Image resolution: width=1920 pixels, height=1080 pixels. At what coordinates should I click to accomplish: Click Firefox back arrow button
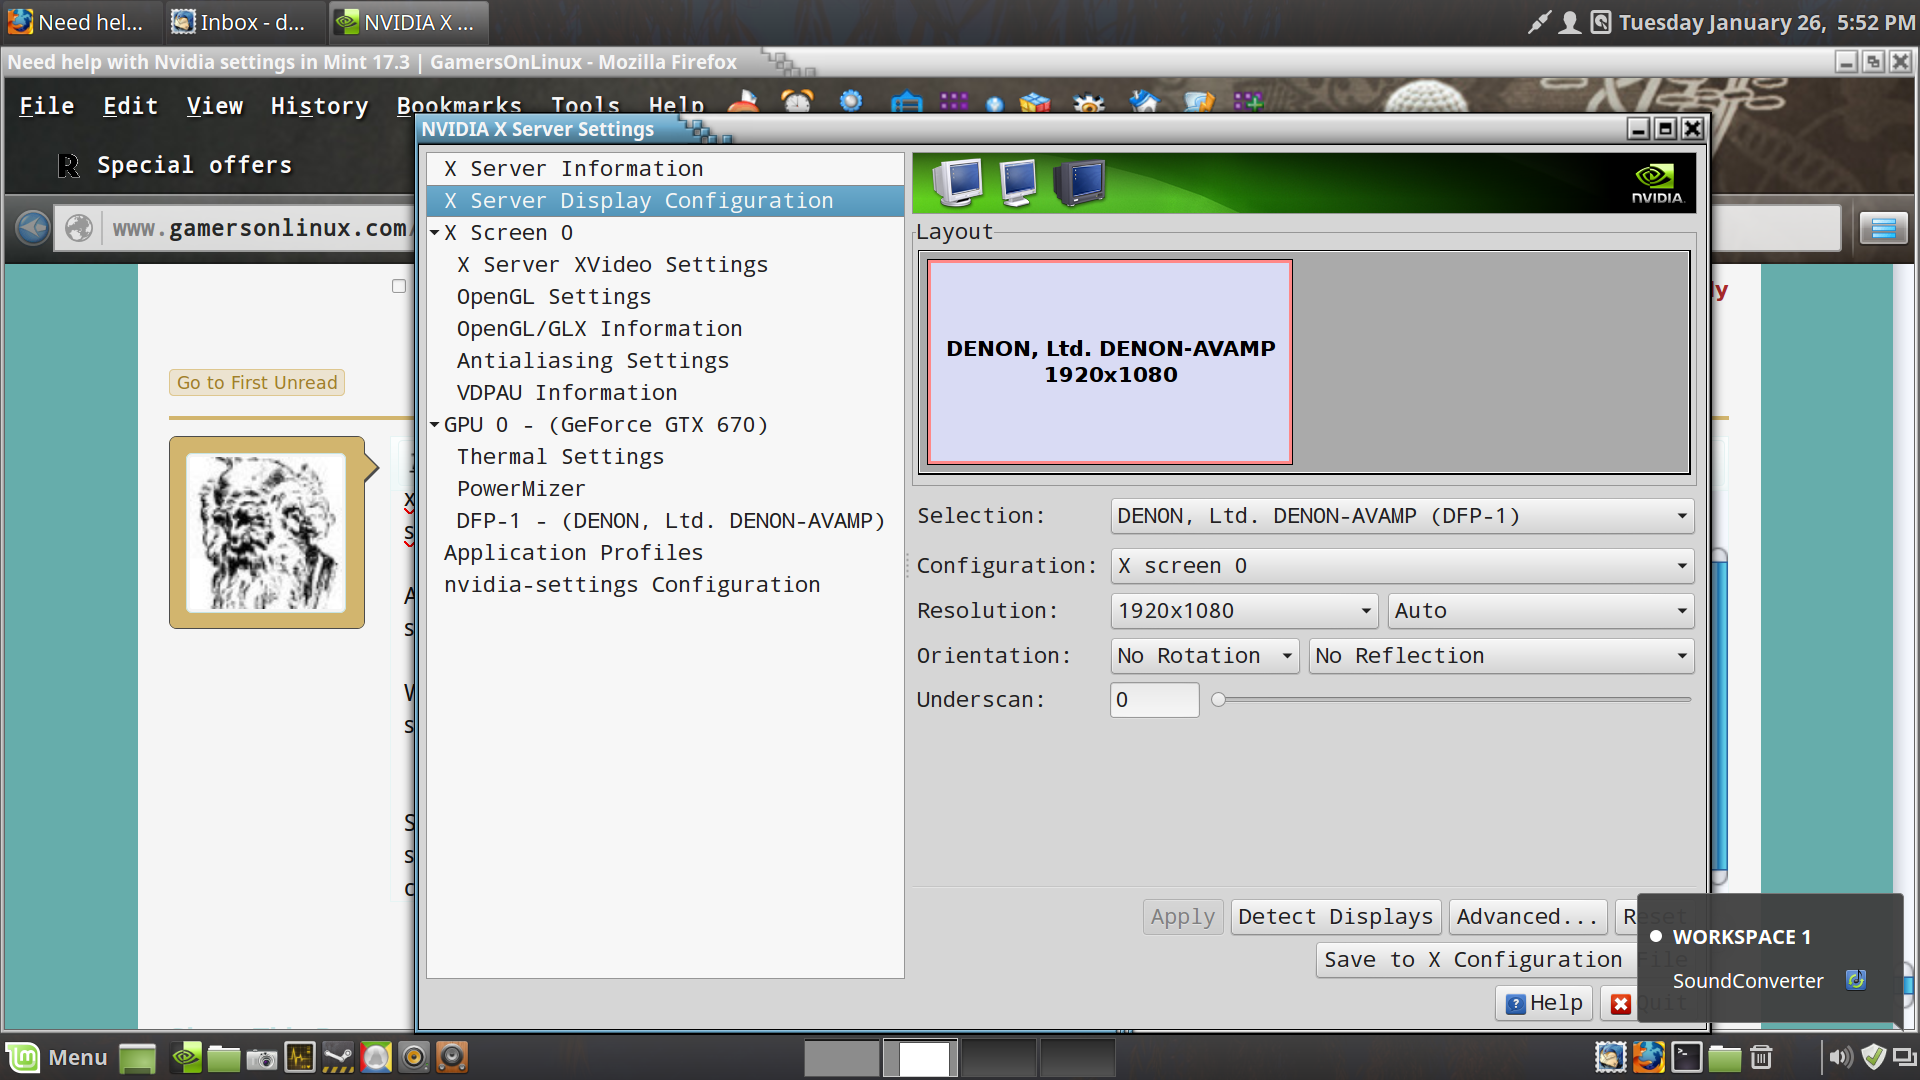click(x=33, y=228)
